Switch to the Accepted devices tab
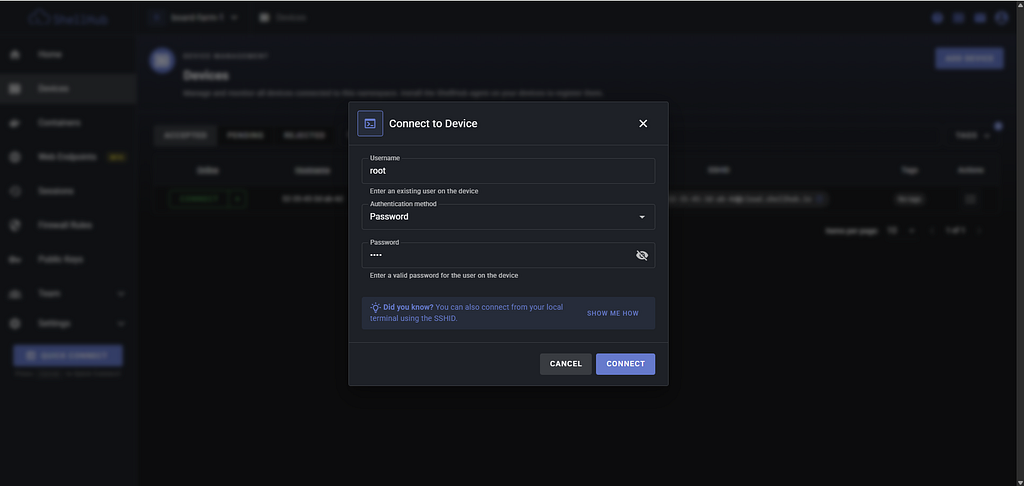The width and height of the screenshot is (1024, 486). click(185, 135)
